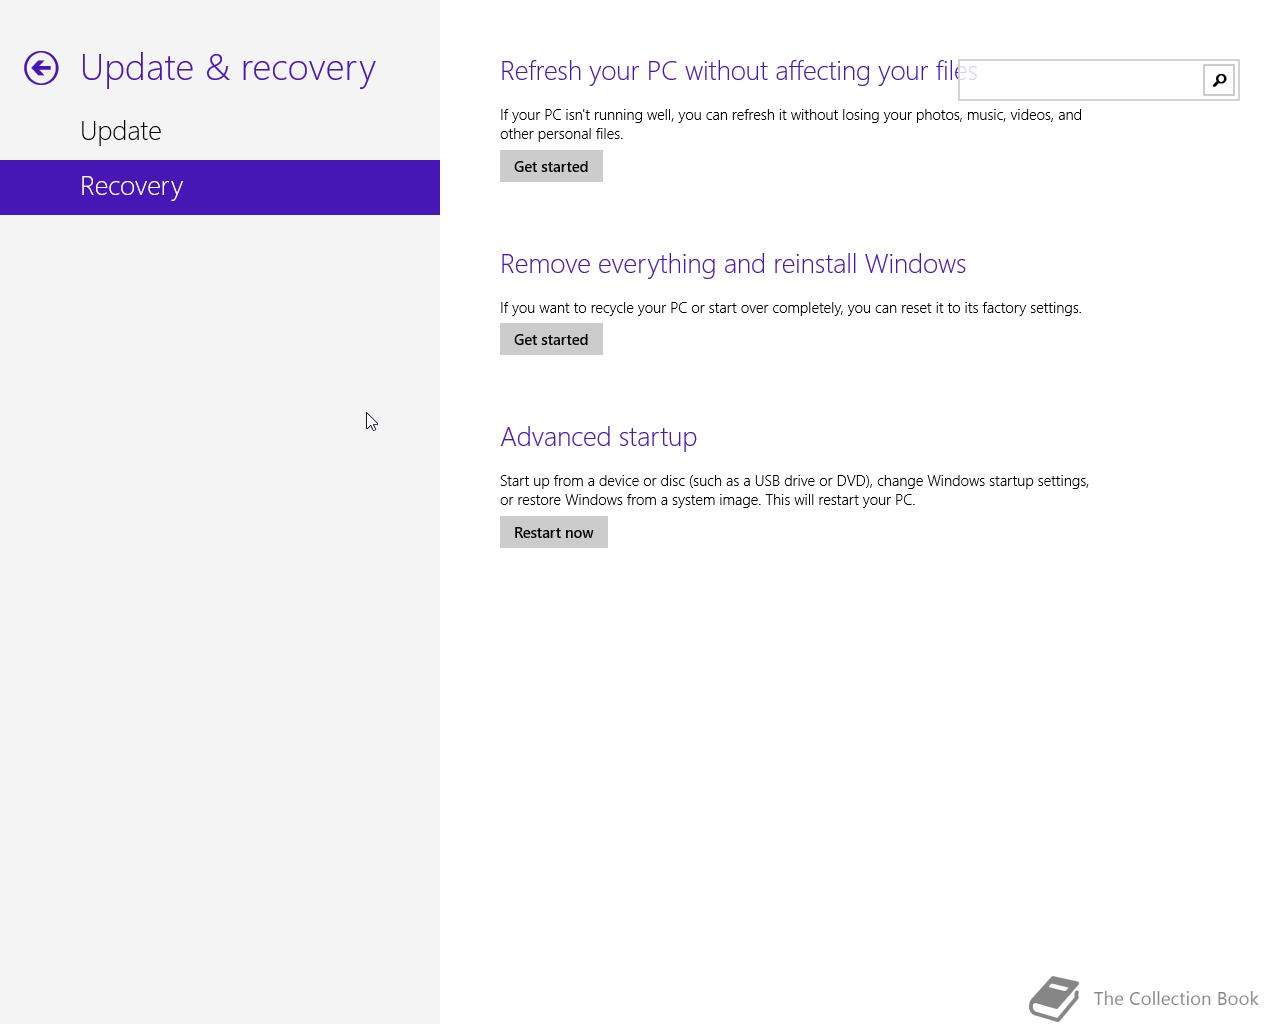Open the Update section
Image resolution: width=1280 pixels, height=1024 pixels.
(x=220, y=131)
